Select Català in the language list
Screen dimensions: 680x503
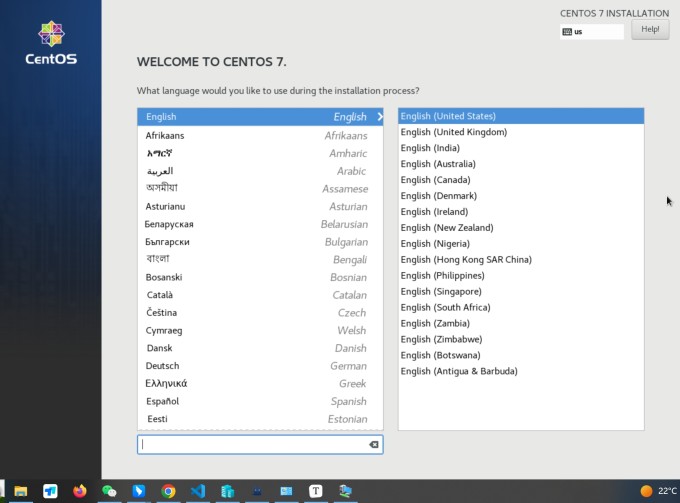pyautogui.click(x=260, y=295)
